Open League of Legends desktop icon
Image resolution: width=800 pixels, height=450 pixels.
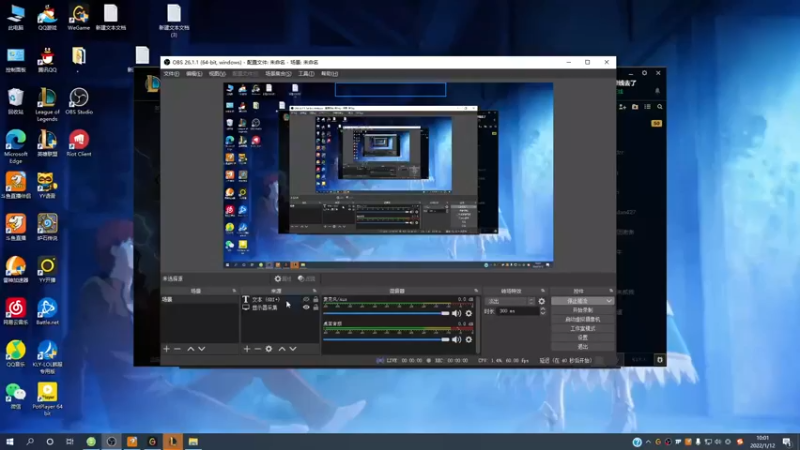pyautogui.click(x=47, y=99)
